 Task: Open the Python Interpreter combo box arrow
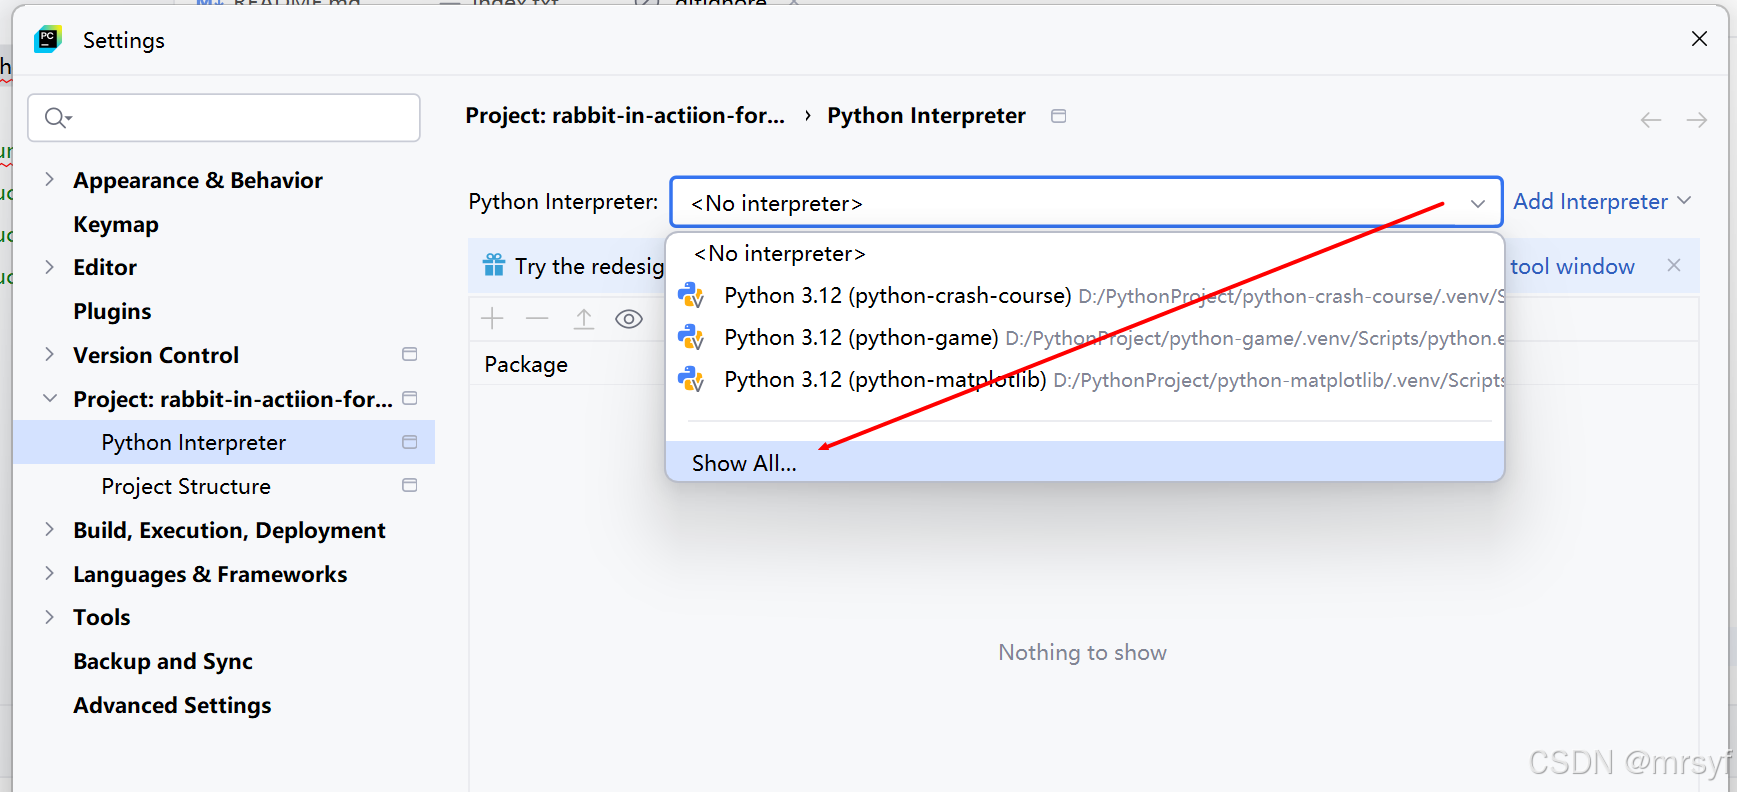[1478, 203]
